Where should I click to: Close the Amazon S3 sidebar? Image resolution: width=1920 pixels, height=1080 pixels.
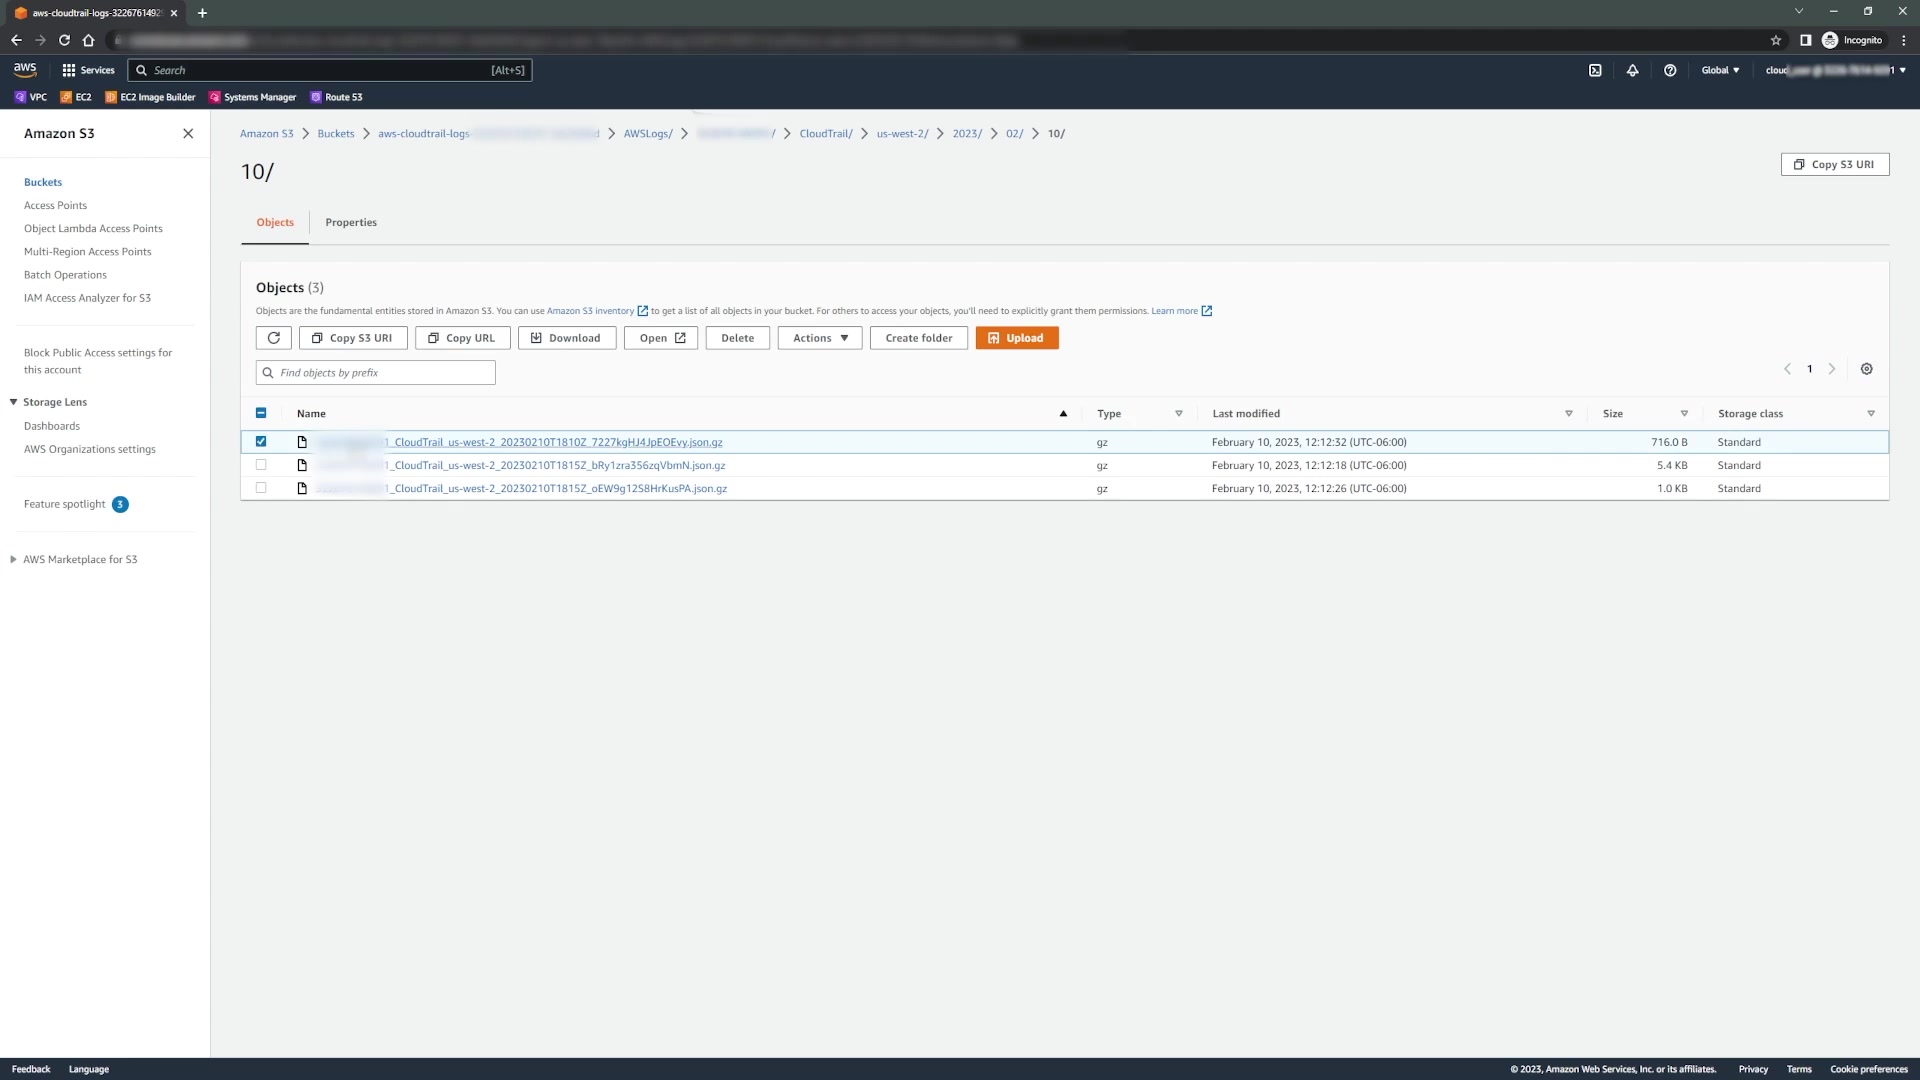[x=188, y=133]
